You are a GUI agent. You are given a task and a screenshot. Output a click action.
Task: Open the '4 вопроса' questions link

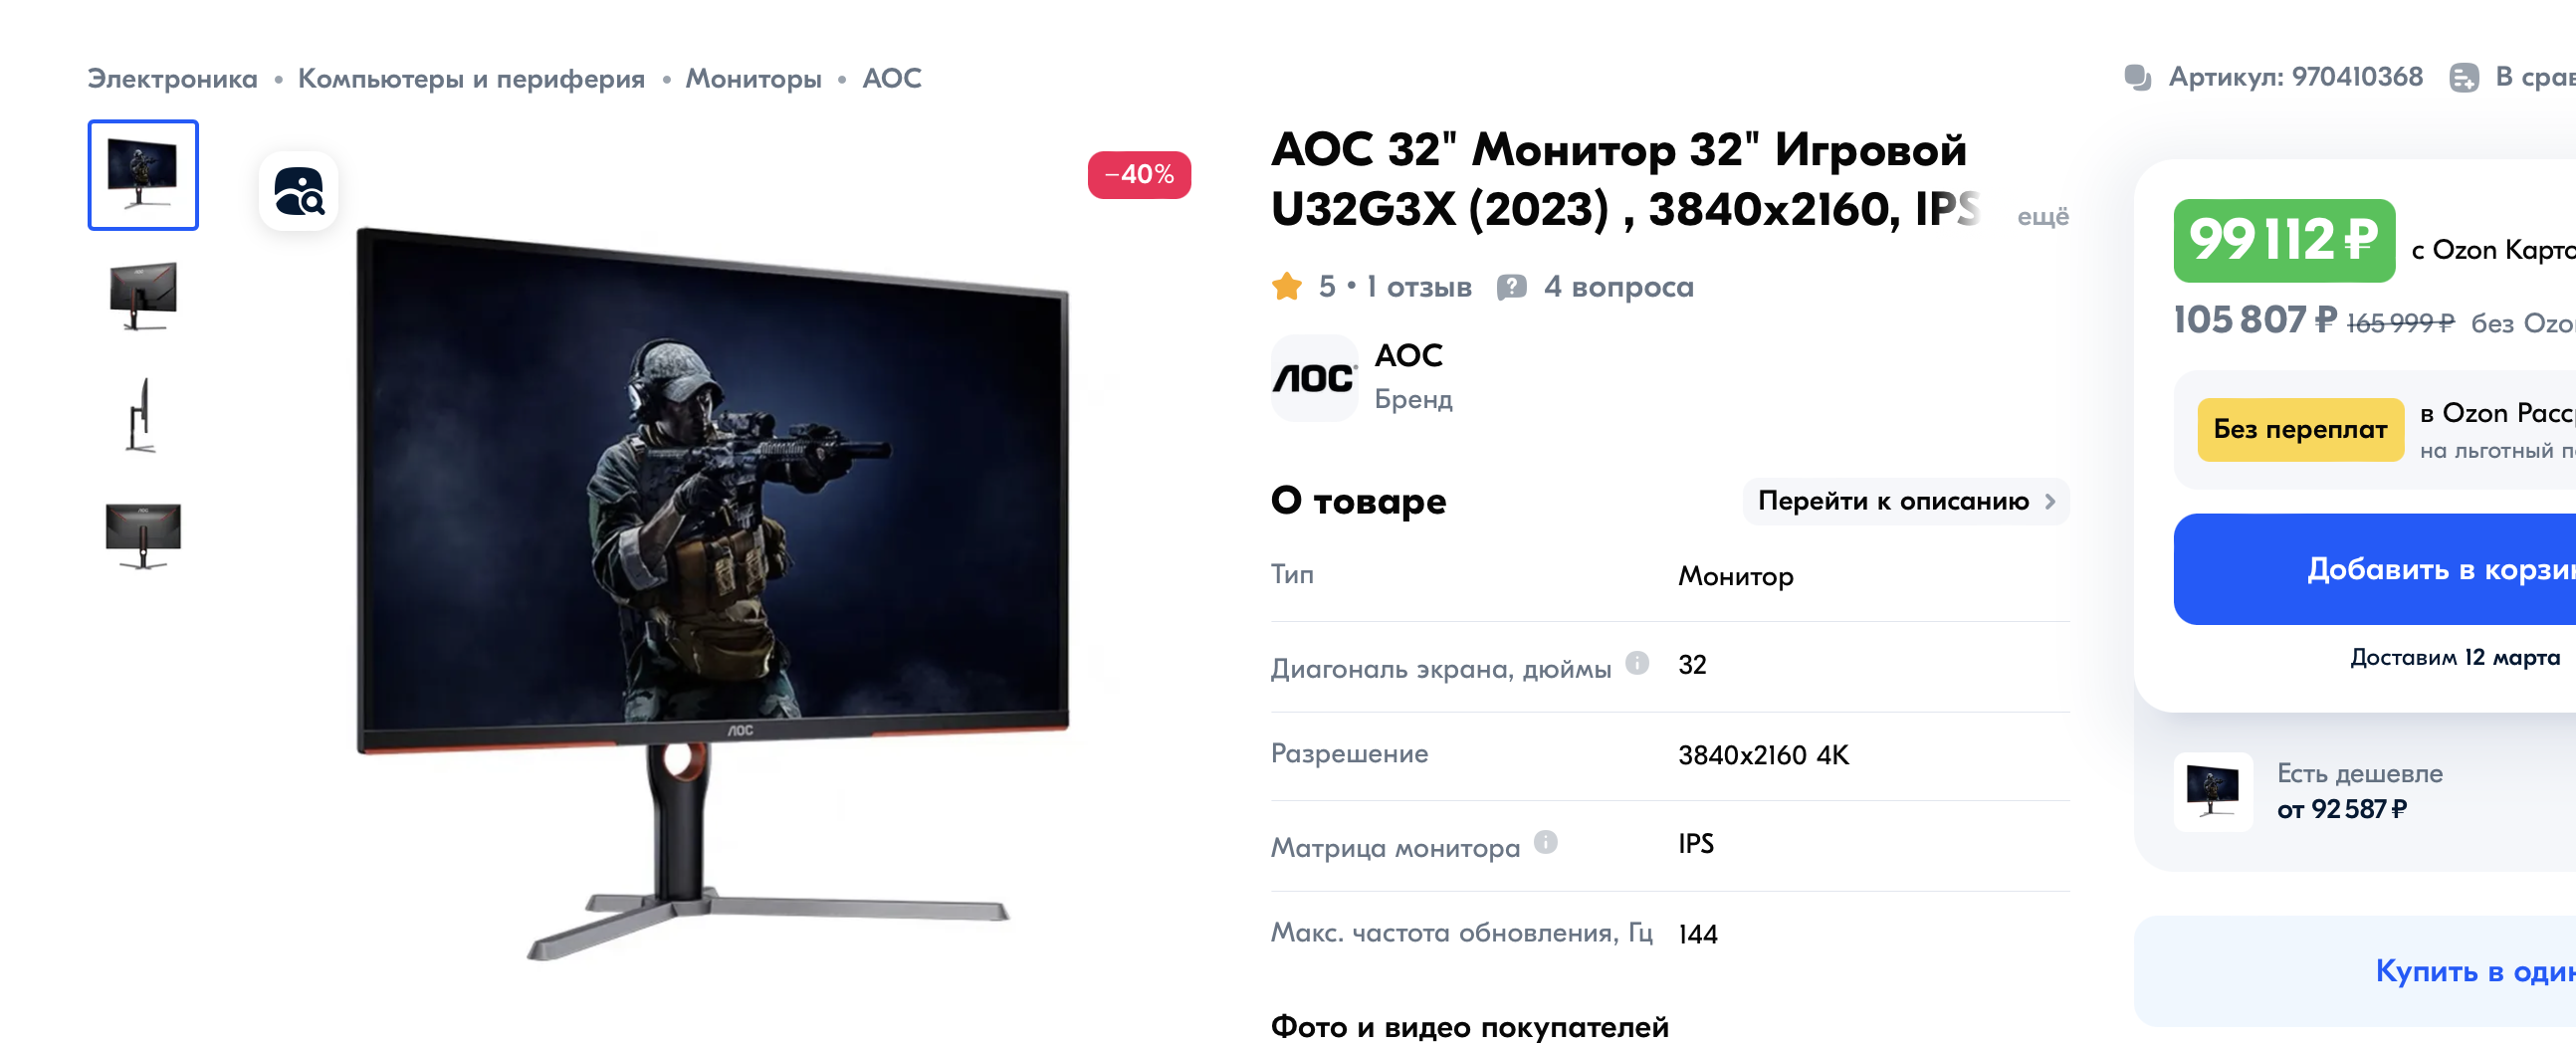point(1618,287)
